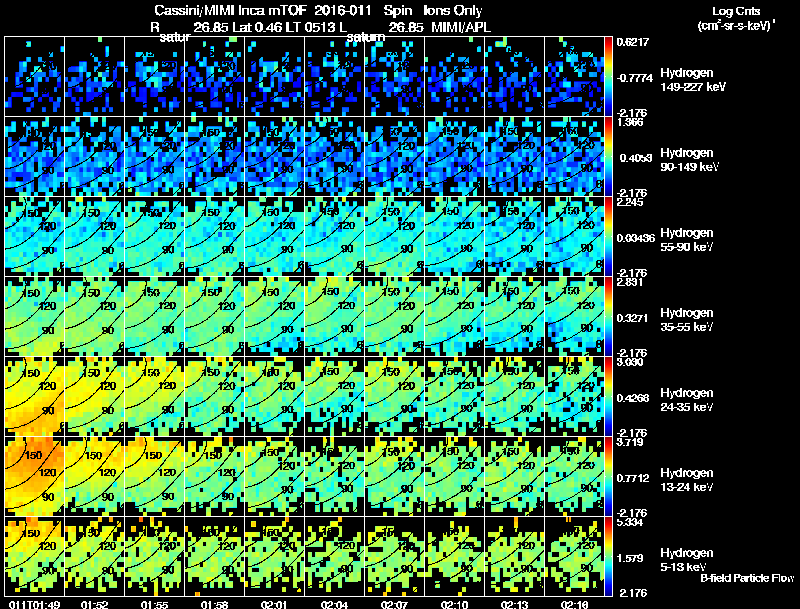This screenshot has width=800, height=609.
Task: Select the Hydrogen 24-35 keV panel at 01:49
Action: click(35, 396)
